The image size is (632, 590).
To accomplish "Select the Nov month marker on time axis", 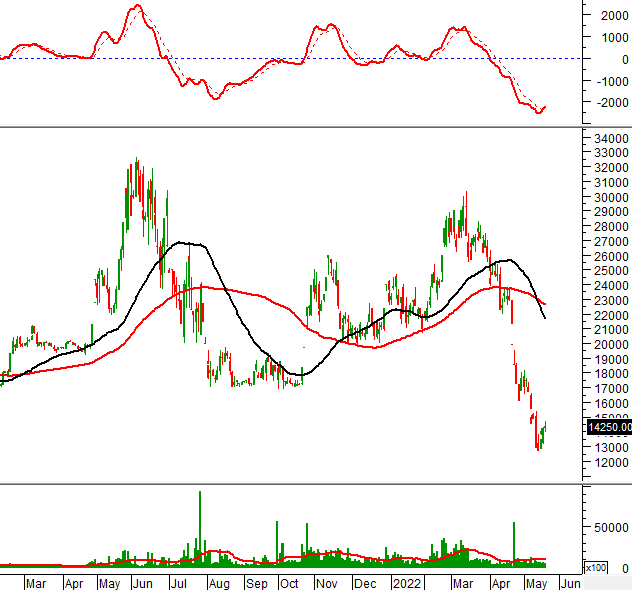I will [x=326, y=582].
